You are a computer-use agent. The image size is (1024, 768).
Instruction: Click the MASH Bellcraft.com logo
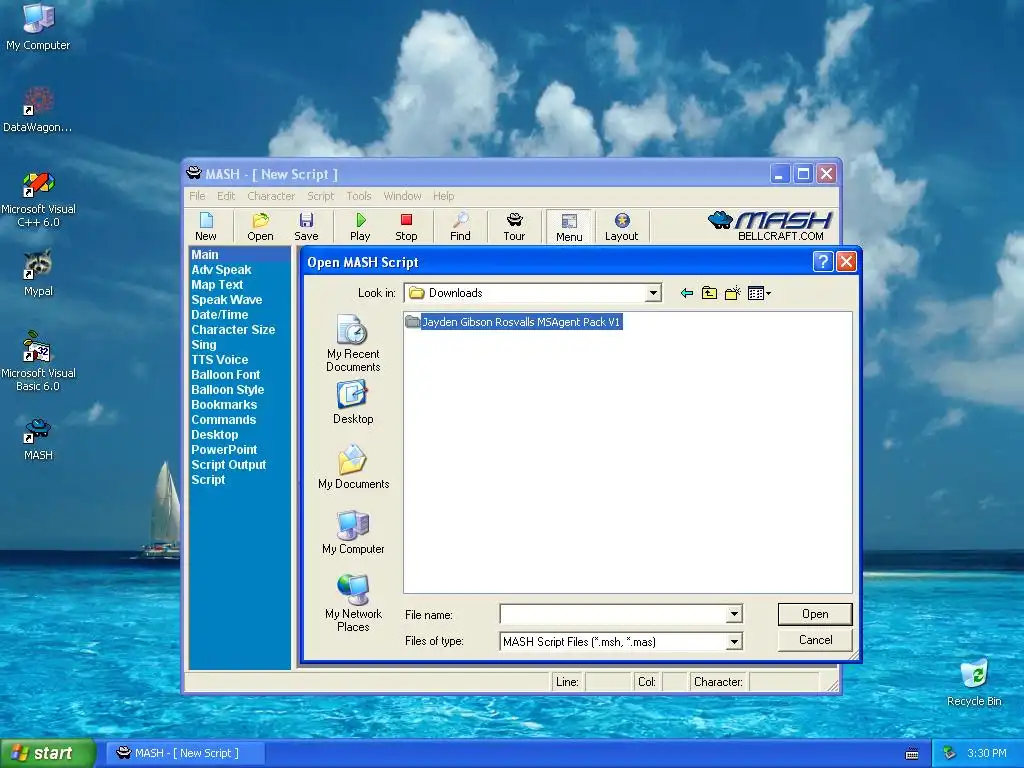tap(771, 226)
